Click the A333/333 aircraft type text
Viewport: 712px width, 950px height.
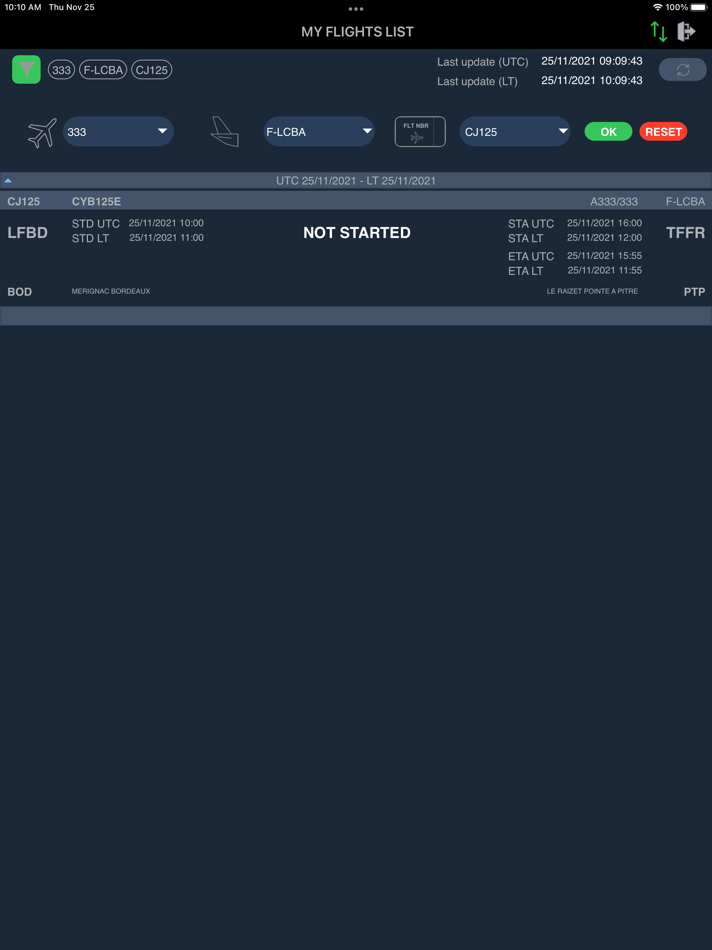[x=614, y=202]
